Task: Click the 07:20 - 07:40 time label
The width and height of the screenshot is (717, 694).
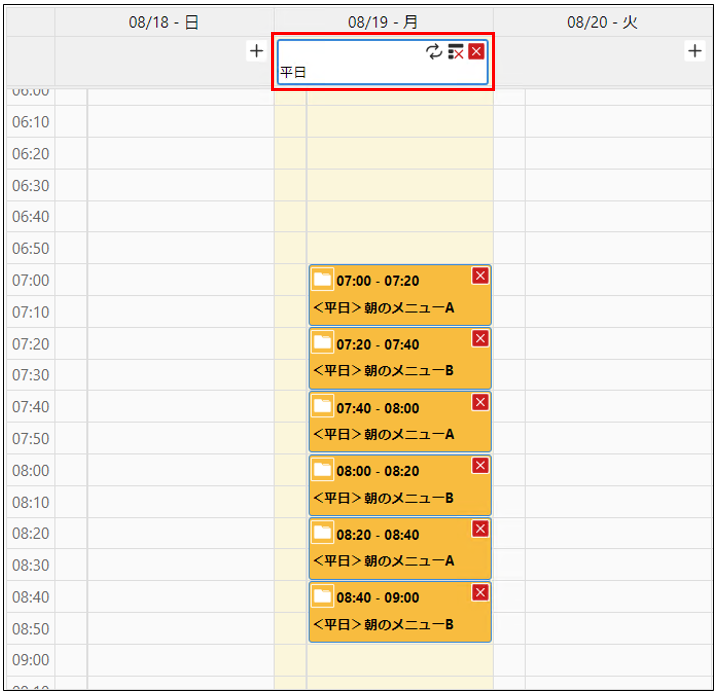Action: (x=378, y=344)
